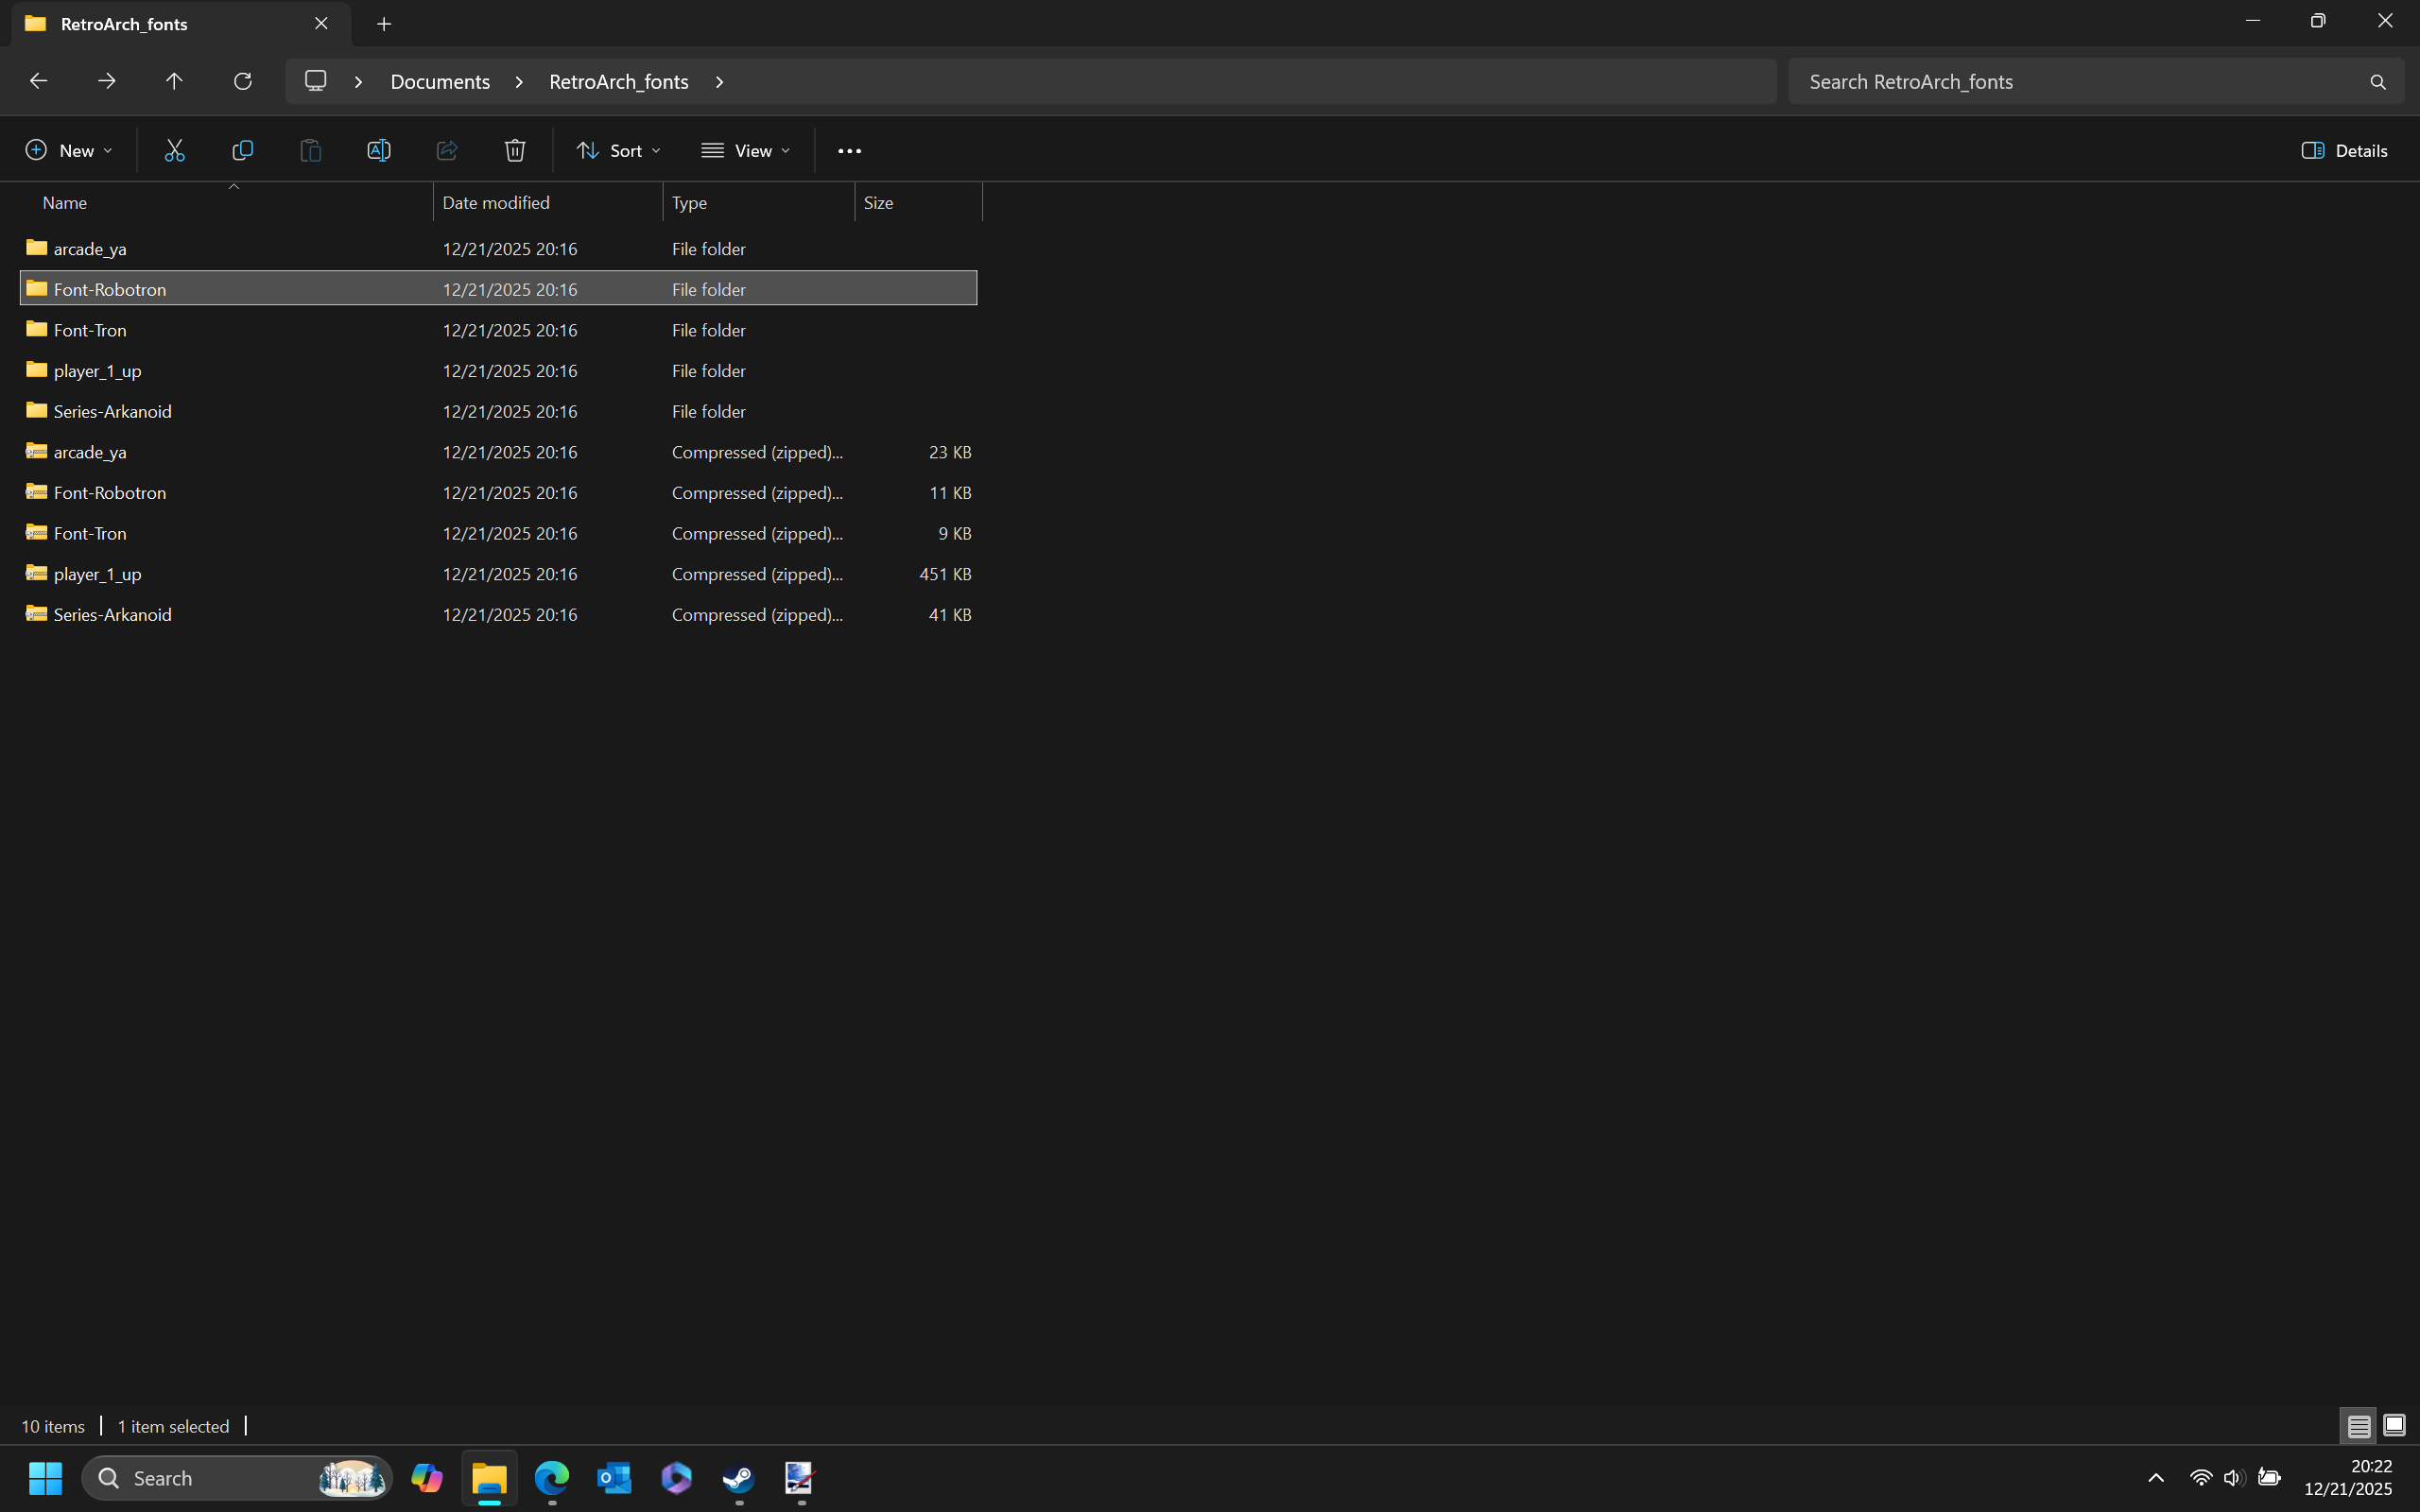2420x1512 pixels.
Task: Select the player_1_up zipped file
Action: [97, 574]
